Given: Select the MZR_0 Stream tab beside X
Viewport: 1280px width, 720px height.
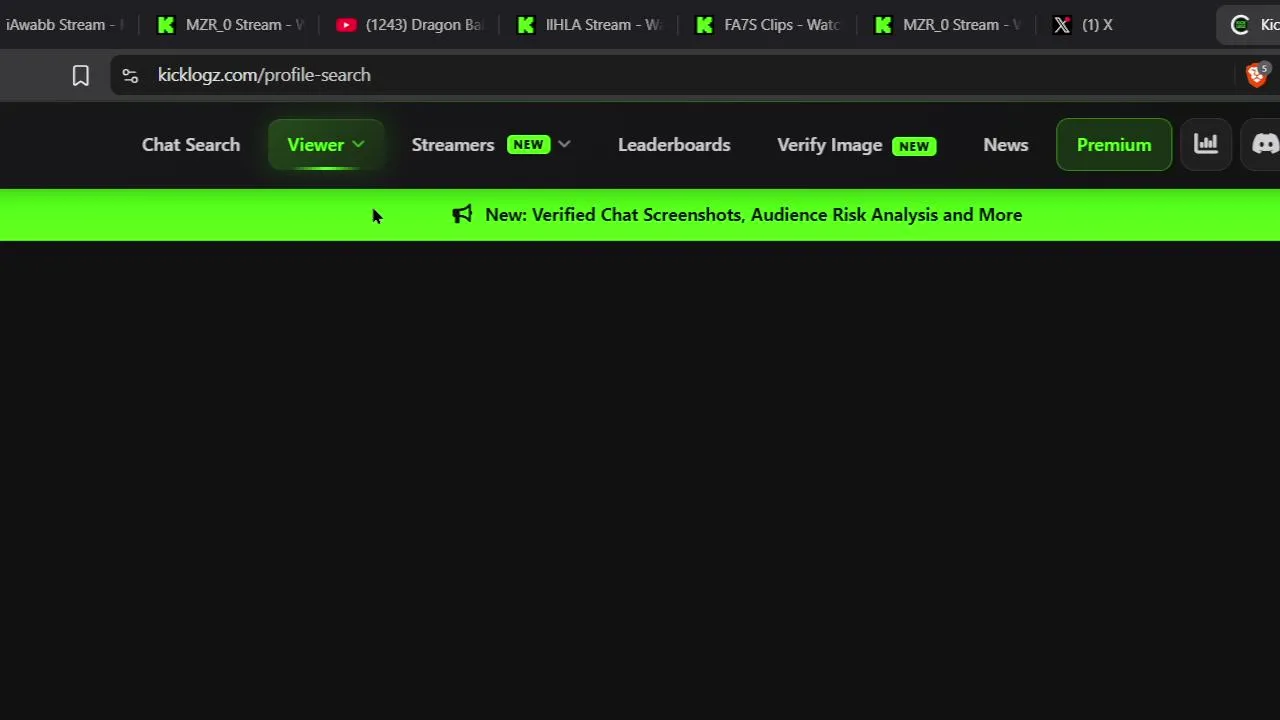Looking at the screenshot, I should point(946,25).
